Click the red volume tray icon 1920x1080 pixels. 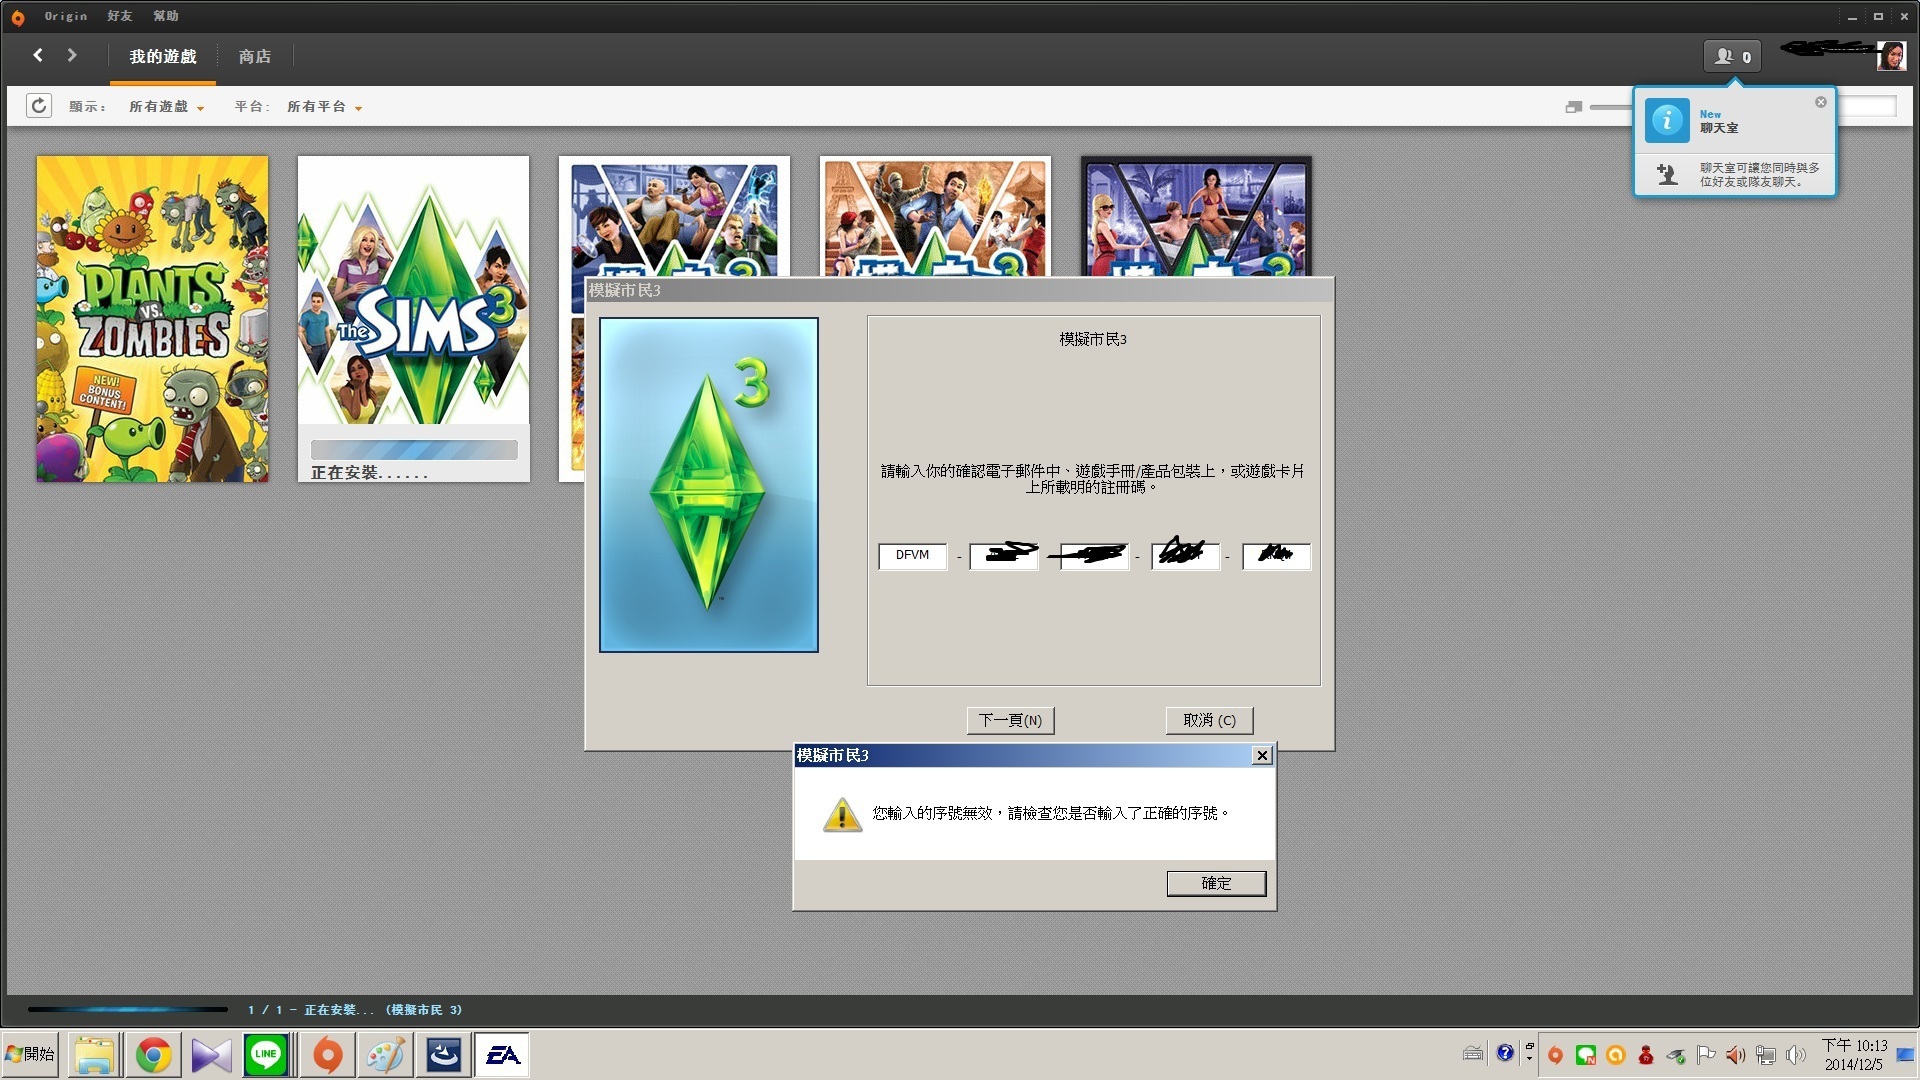pyautogui.click(x=1736, y=1055)
